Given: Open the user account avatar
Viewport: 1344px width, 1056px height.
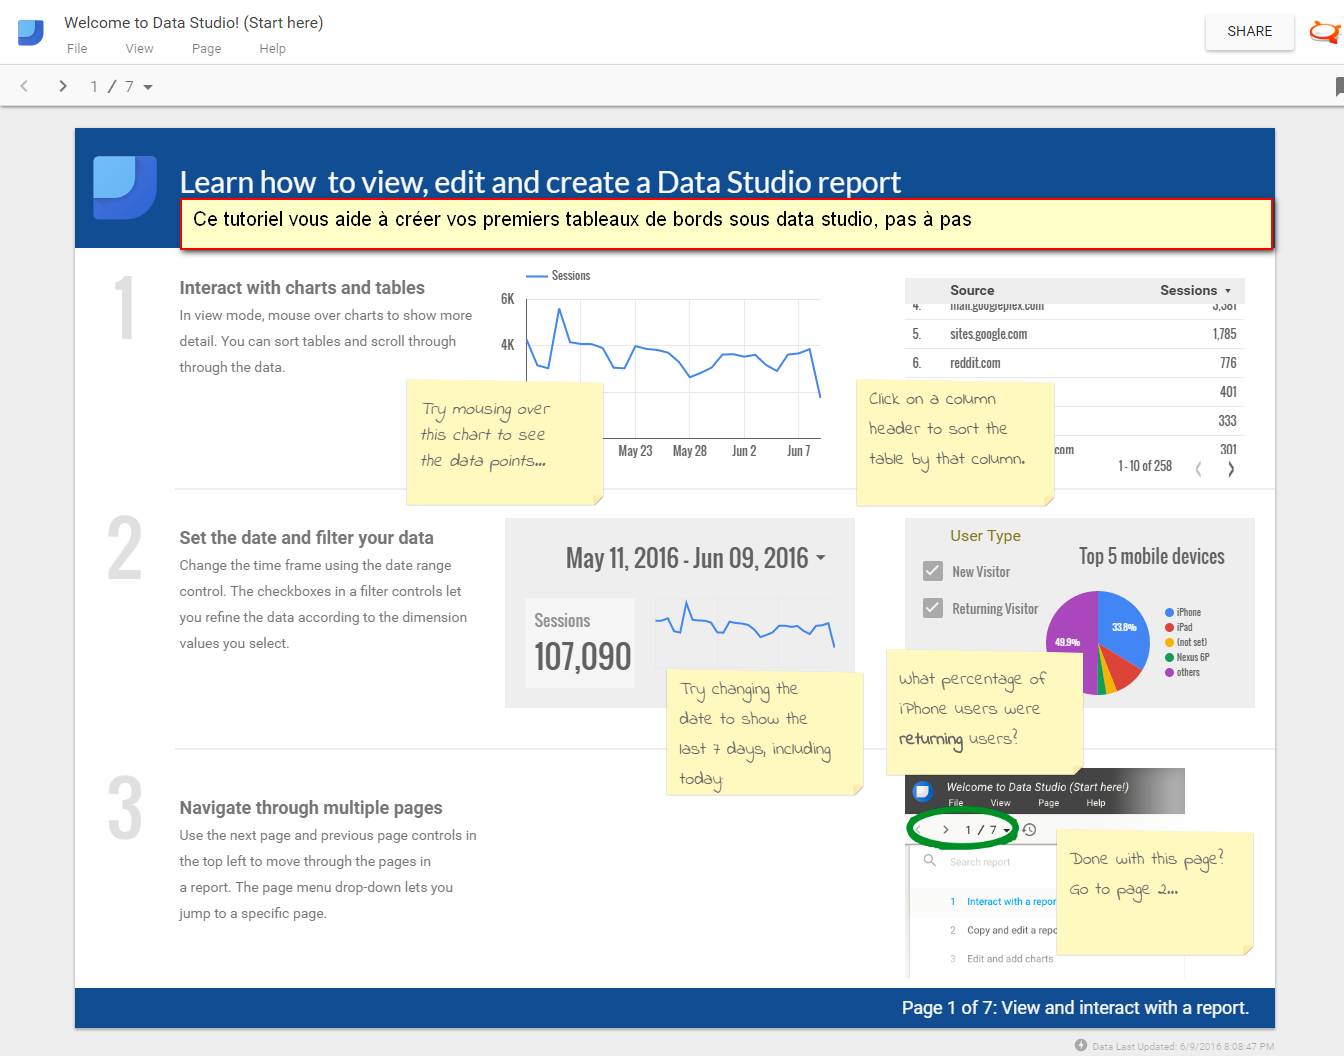Looking at the screenshot, I should (1324, 32).
